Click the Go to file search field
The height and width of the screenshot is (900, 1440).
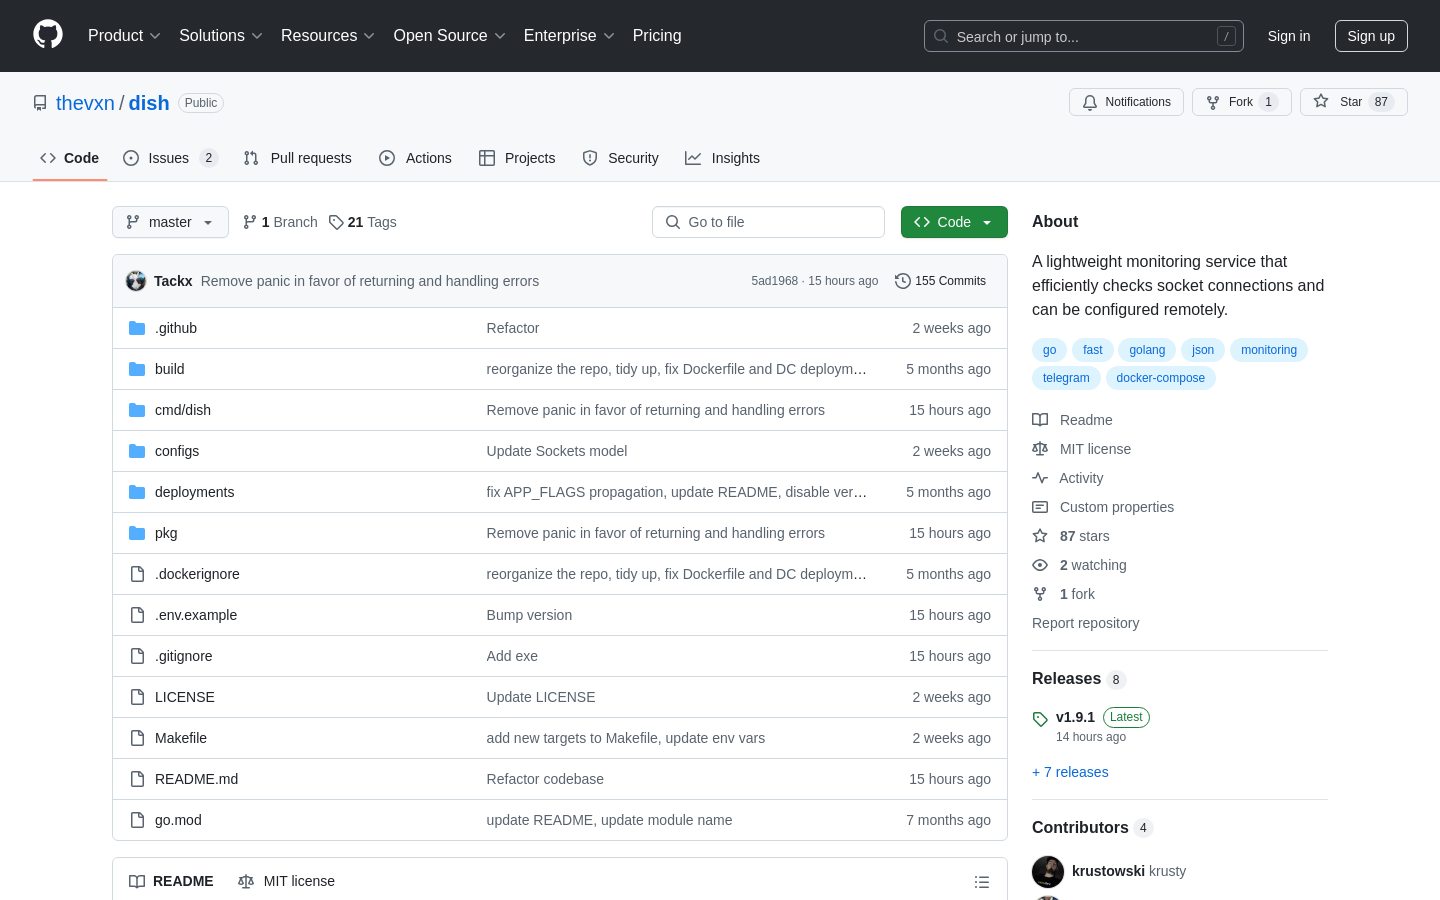point(768,222)
